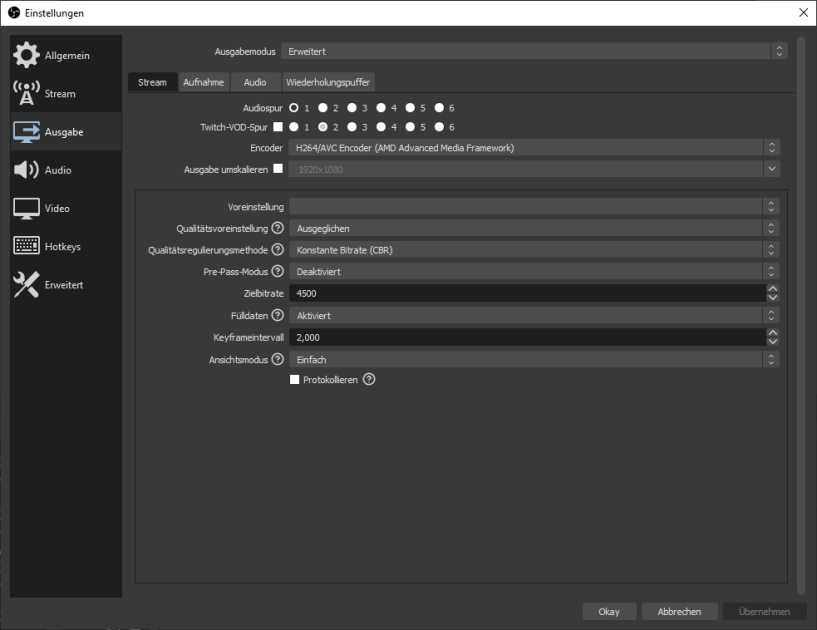Select the Stream antenna icon in sidebar
This screenshot has height=630, width=817.
tap(26, 93)
